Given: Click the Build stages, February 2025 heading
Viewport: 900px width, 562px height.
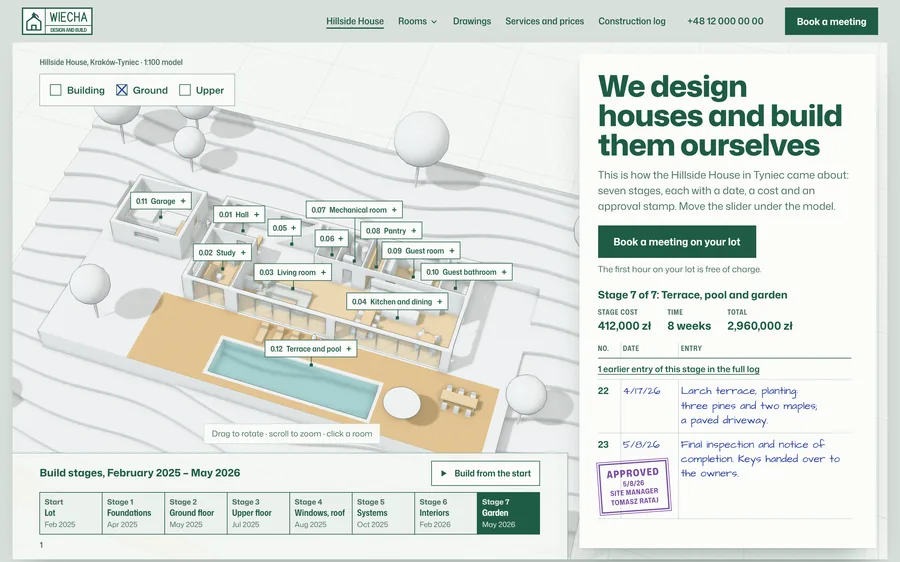Looking at the screenshot, I should click(140, 473).
